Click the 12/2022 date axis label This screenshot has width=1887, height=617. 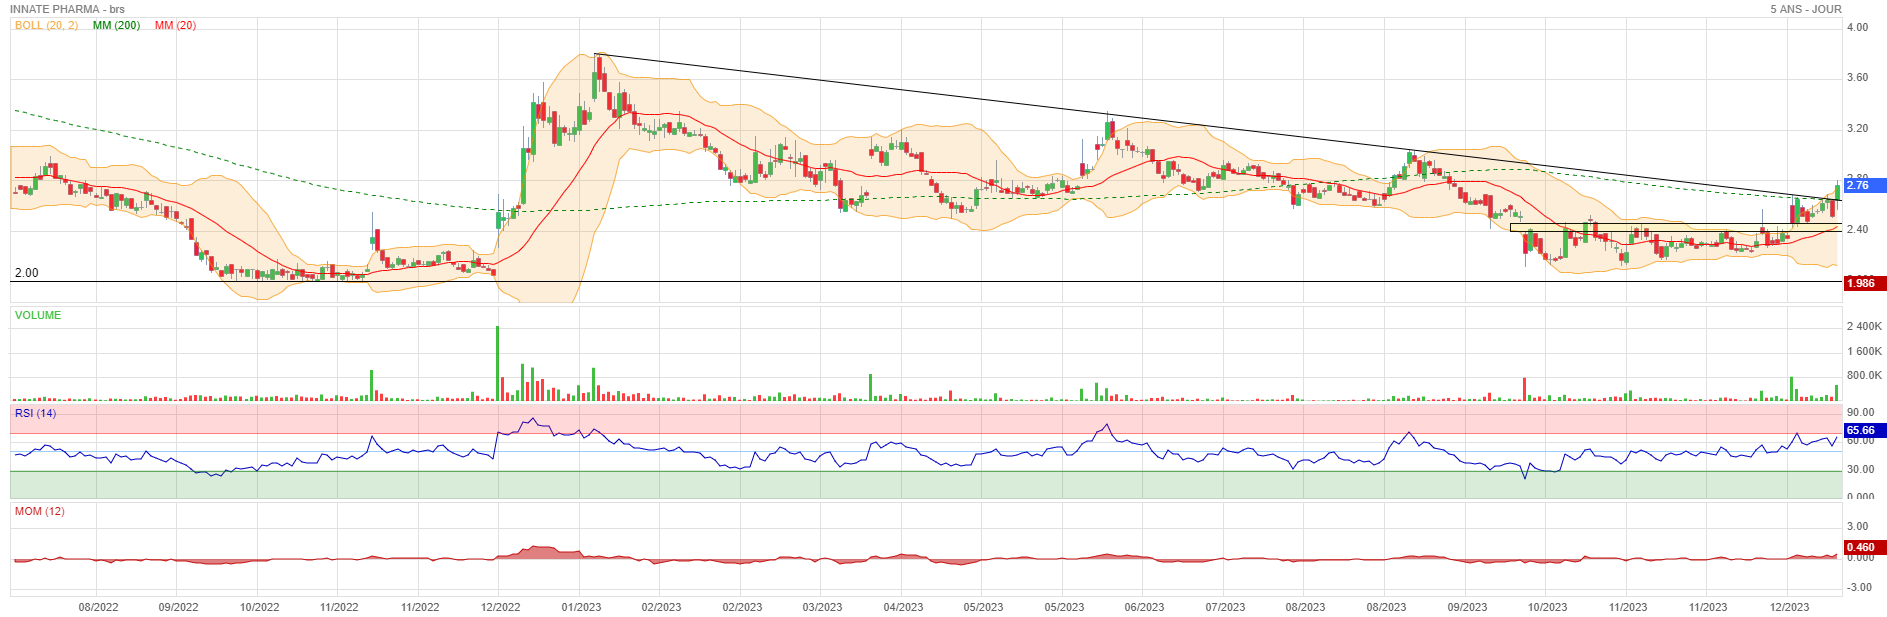point(500,607)
